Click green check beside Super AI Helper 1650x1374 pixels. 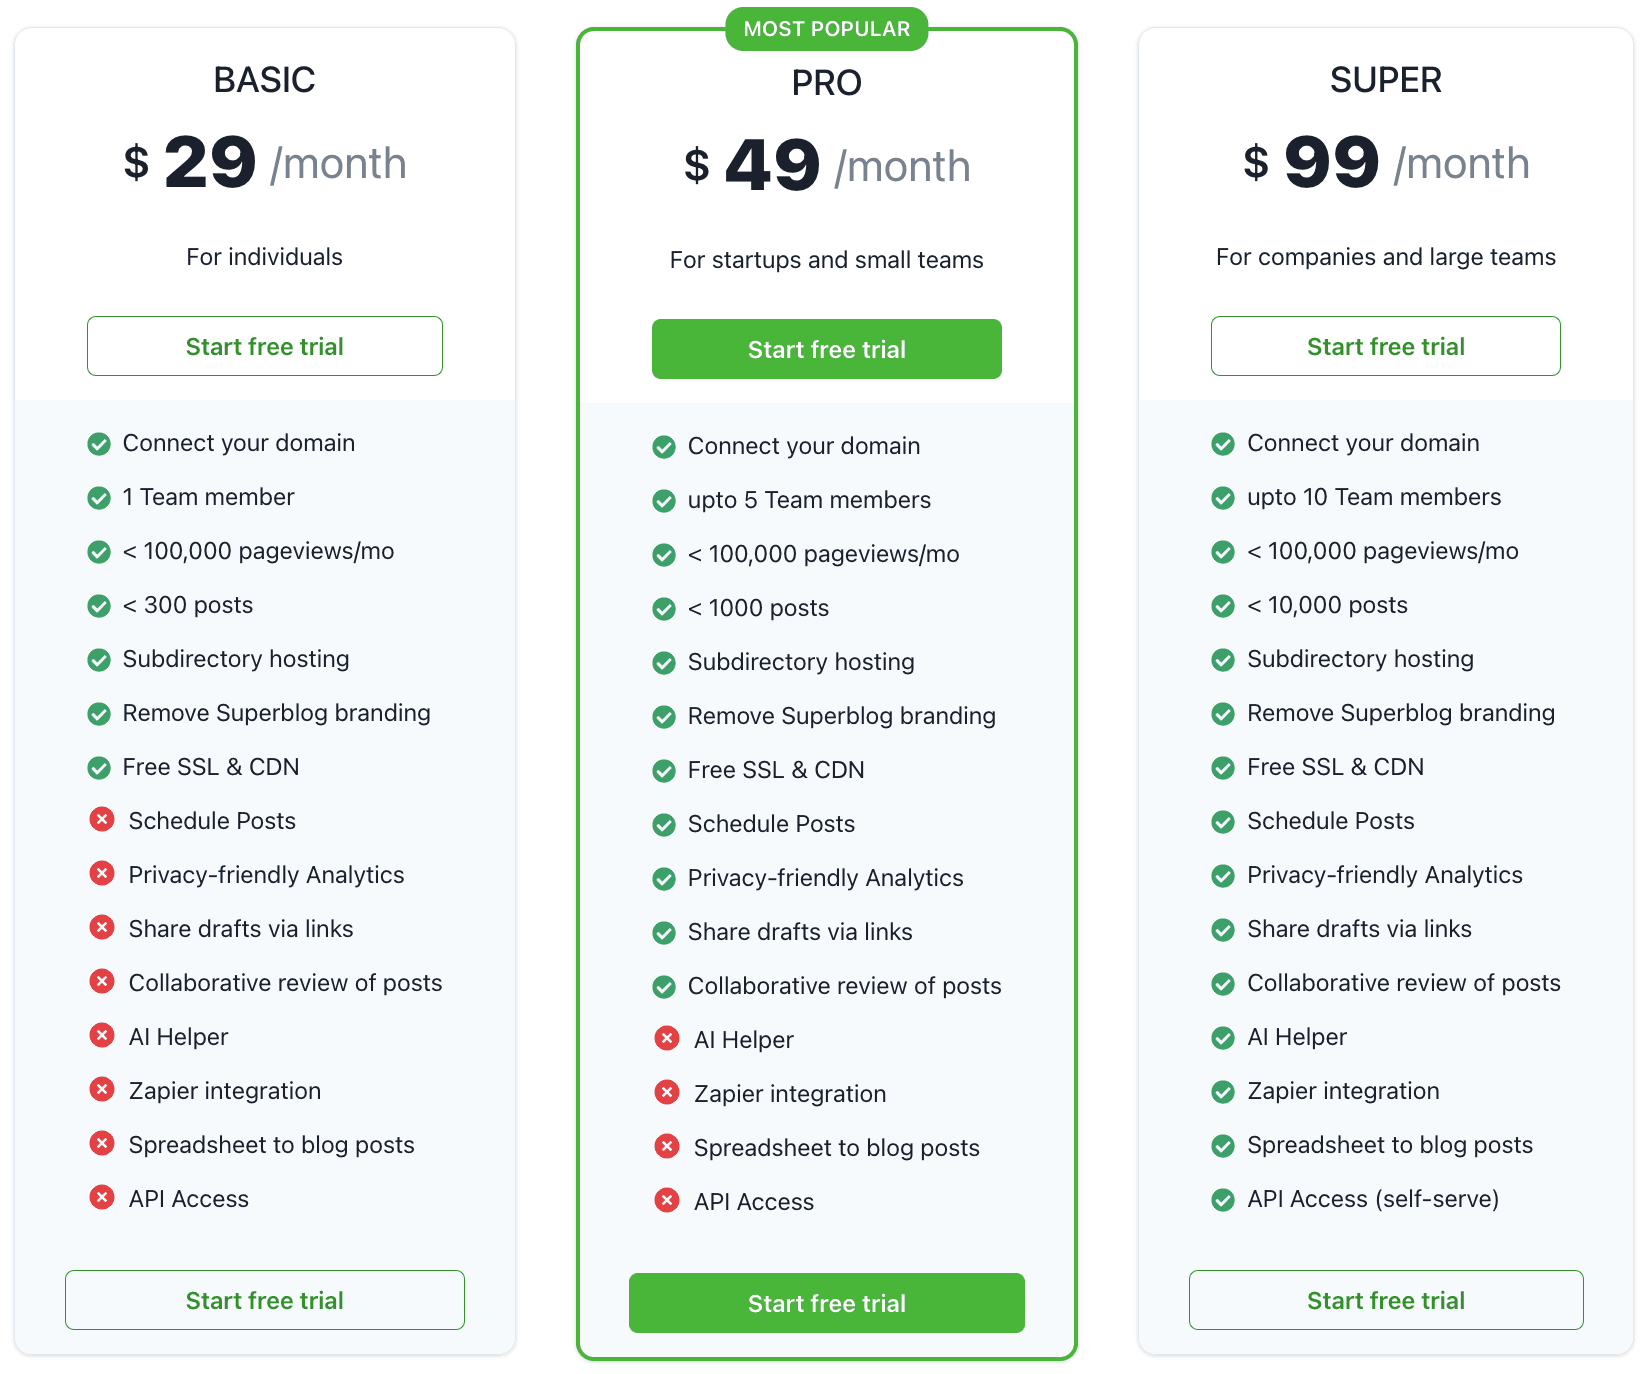(x=1223, y=1037)
